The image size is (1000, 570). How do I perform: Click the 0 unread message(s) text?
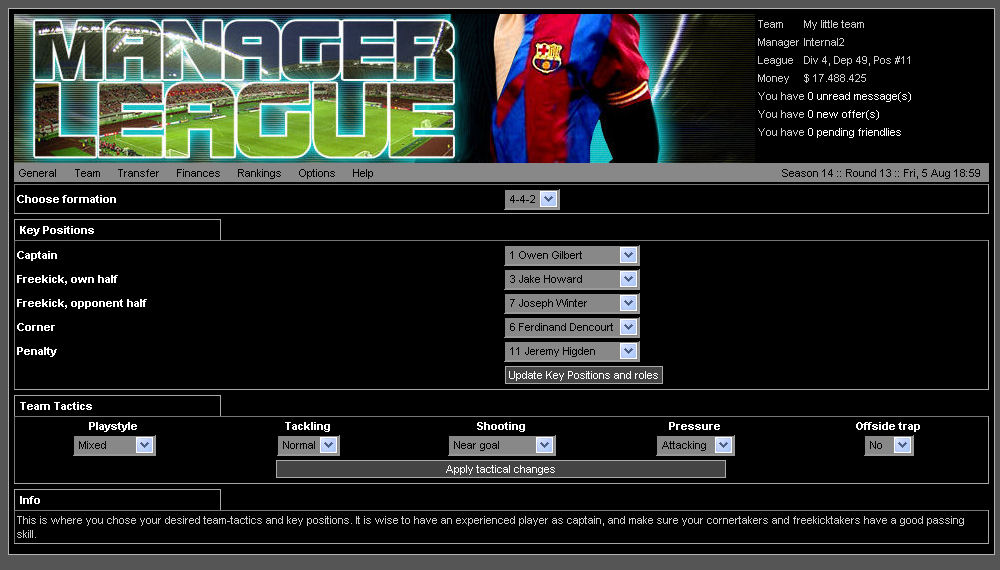click(858, 96)
